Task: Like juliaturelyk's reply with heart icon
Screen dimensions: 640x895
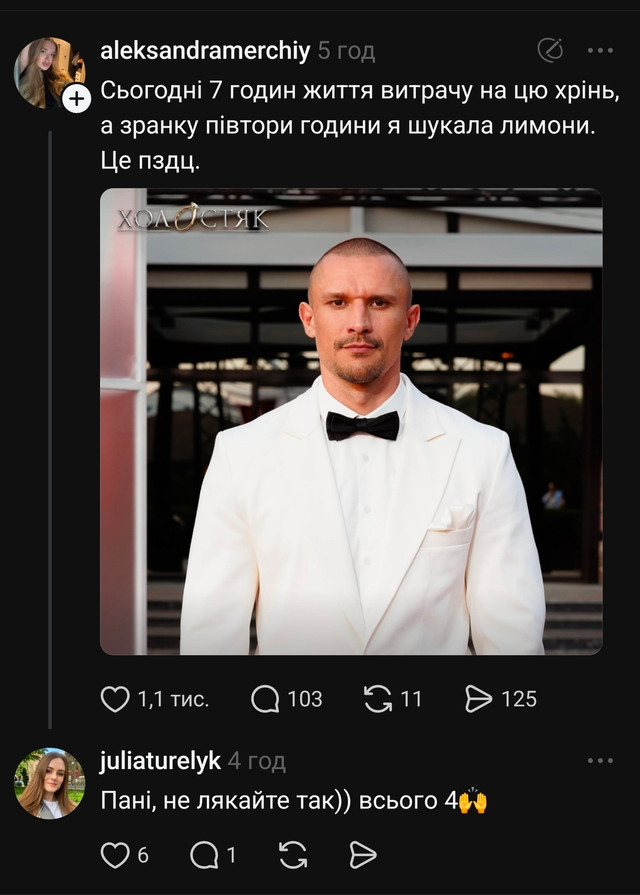Action: click(116, 854)
